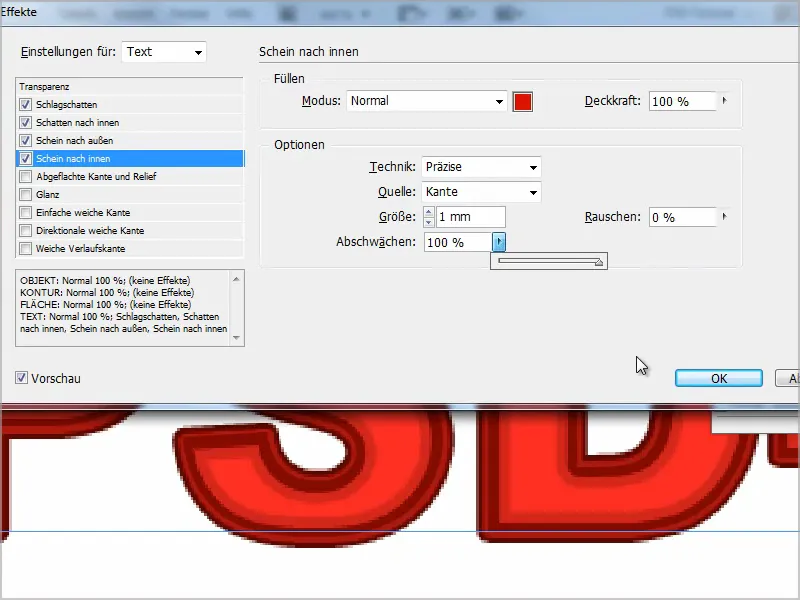Viewport: 800px width, 600px height.
Task: Enable the Glanz effect checkbox
Action: click(x=25, y=194)
